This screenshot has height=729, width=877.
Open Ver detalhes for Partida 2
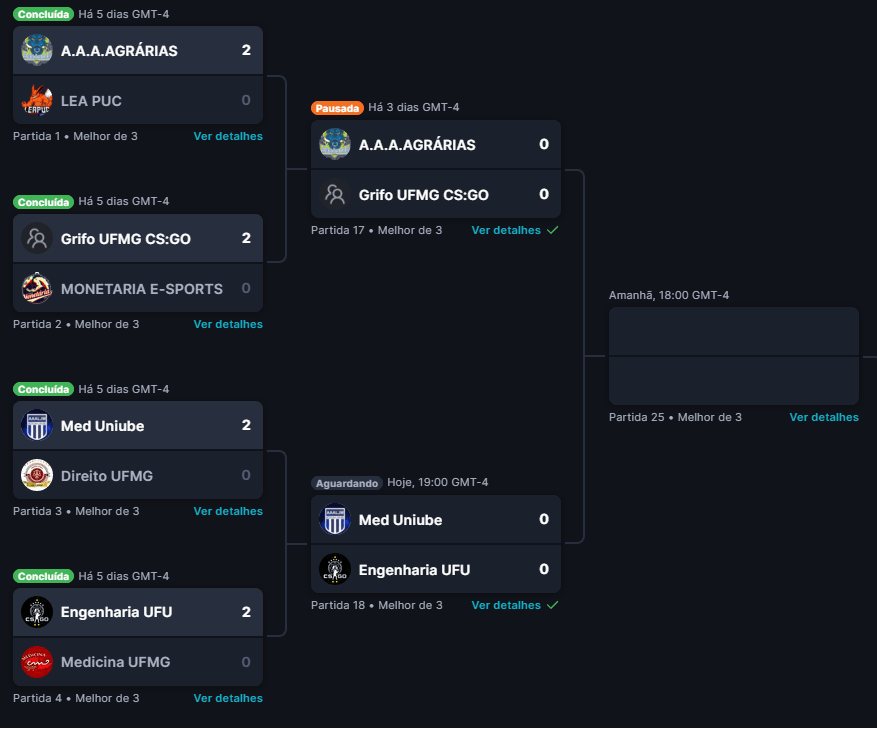click(228, 324)
